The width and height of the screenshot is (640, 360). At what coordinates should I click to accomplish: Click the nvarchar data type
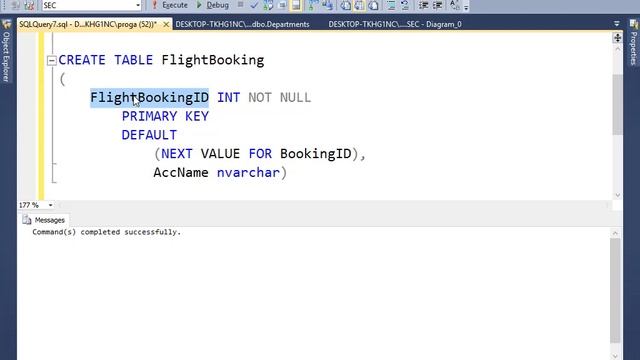click(248, 173)
